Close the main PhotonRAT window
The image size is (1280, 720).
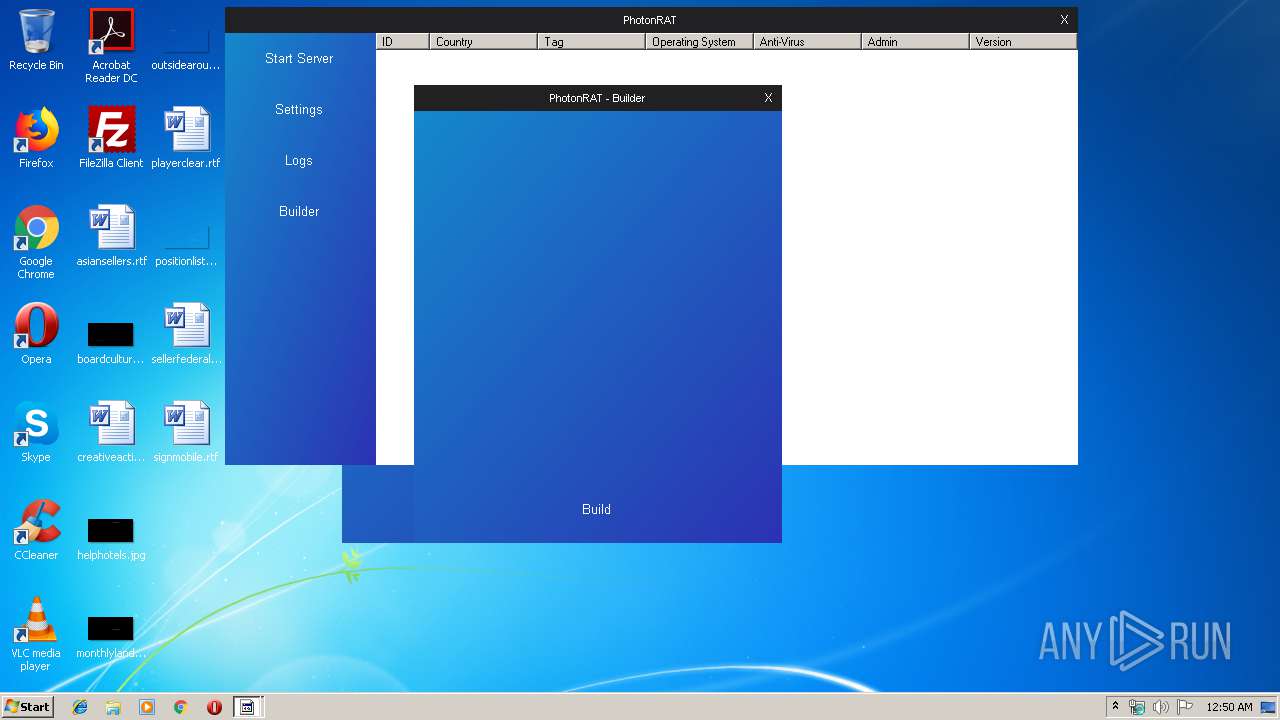[x=1064, y=20]
